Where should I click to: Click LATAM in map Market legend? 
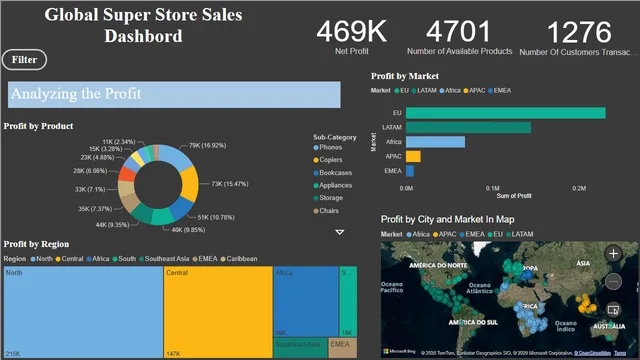coord(520,234)
